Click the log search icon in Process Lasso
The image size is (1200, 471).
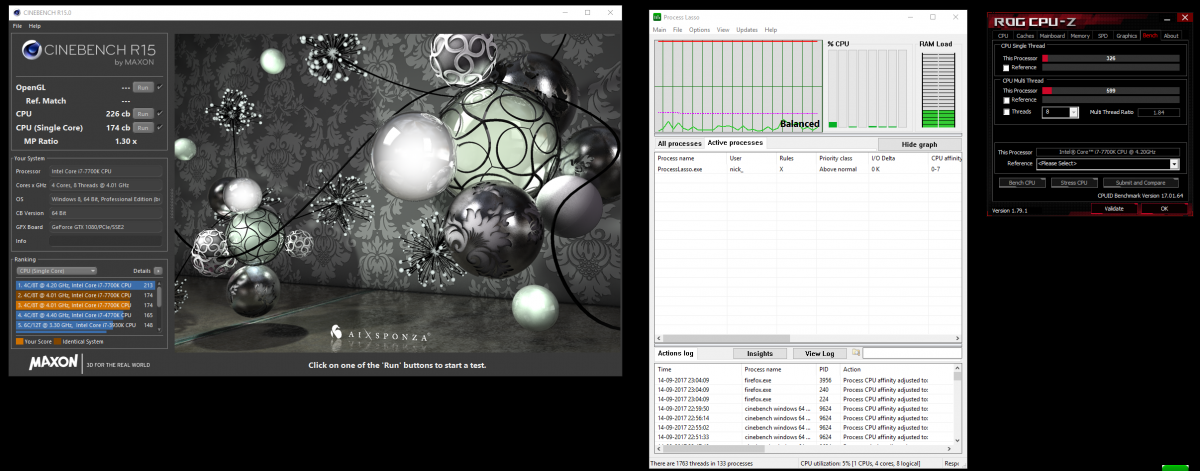pyautogui.click(x=856, y=353)
